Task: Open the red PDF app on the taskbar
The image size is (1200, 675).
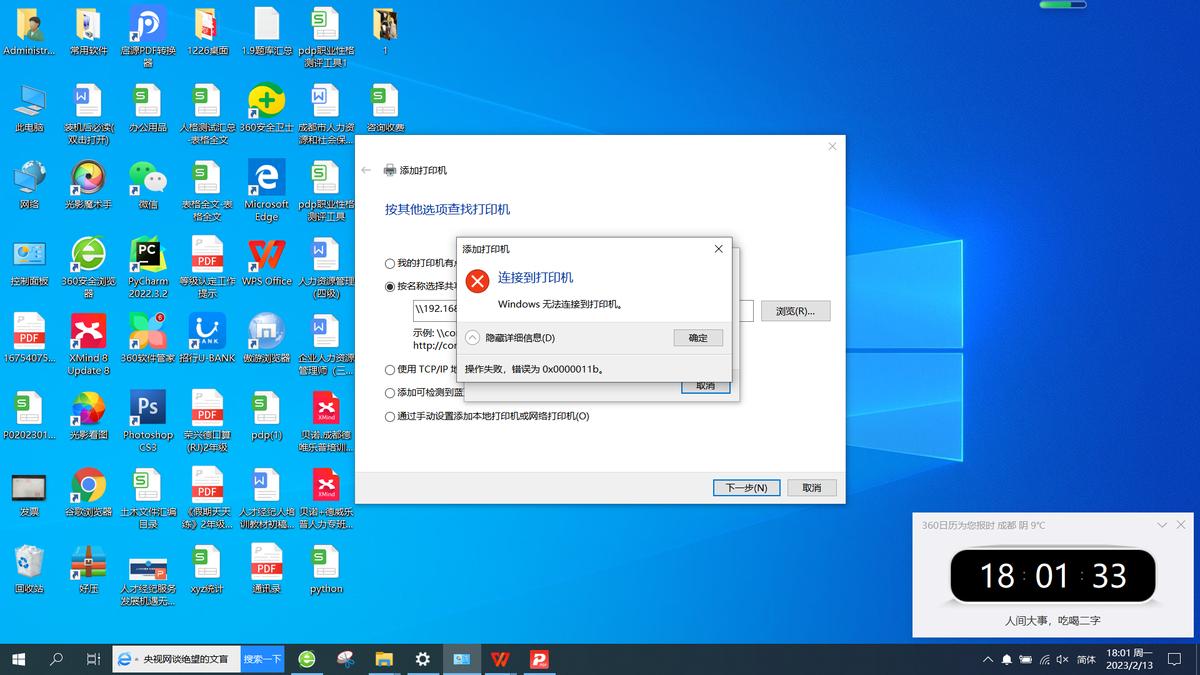Action: point(539,659)
